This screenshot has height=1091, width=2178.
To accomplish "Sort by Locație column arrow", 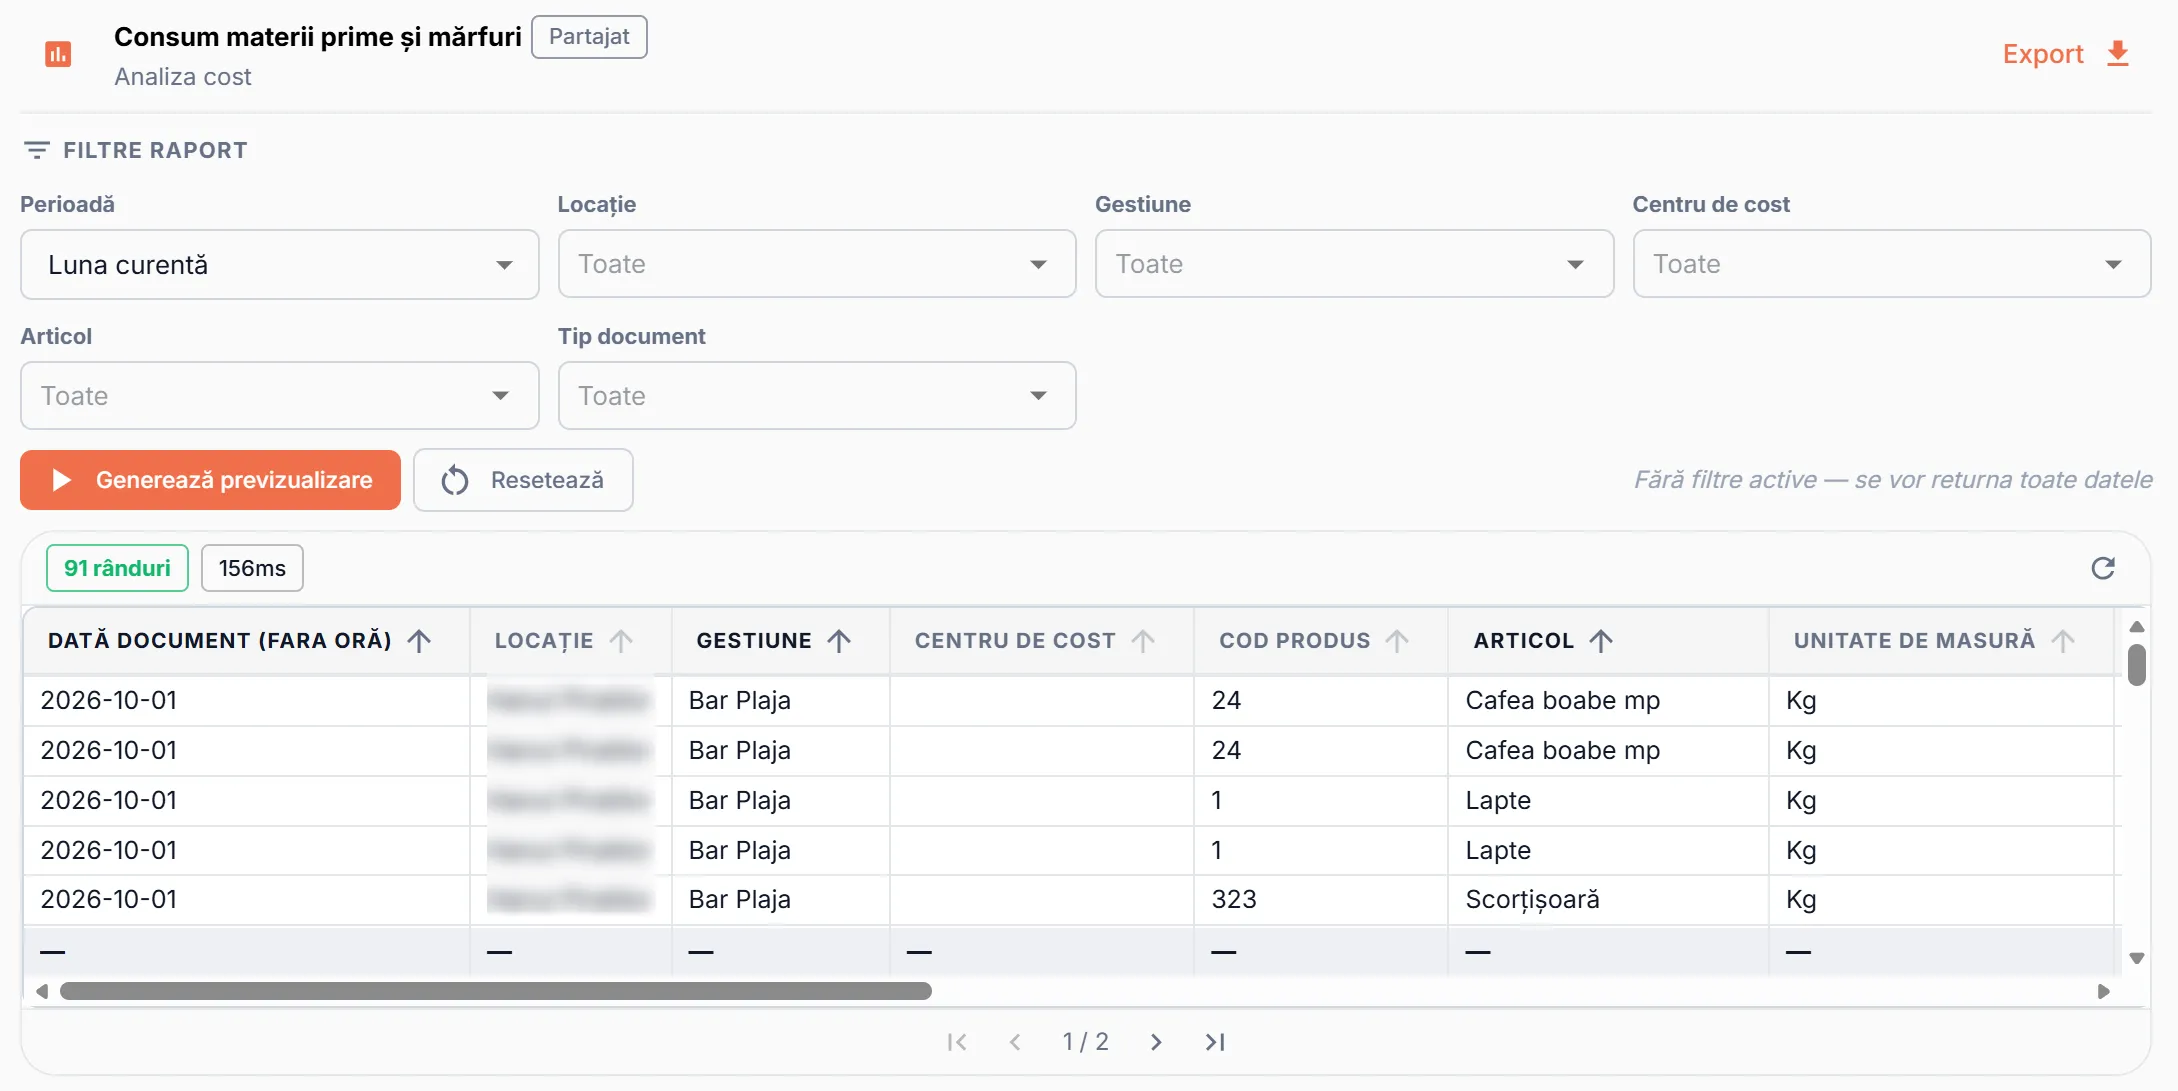I will coord(621,641).
